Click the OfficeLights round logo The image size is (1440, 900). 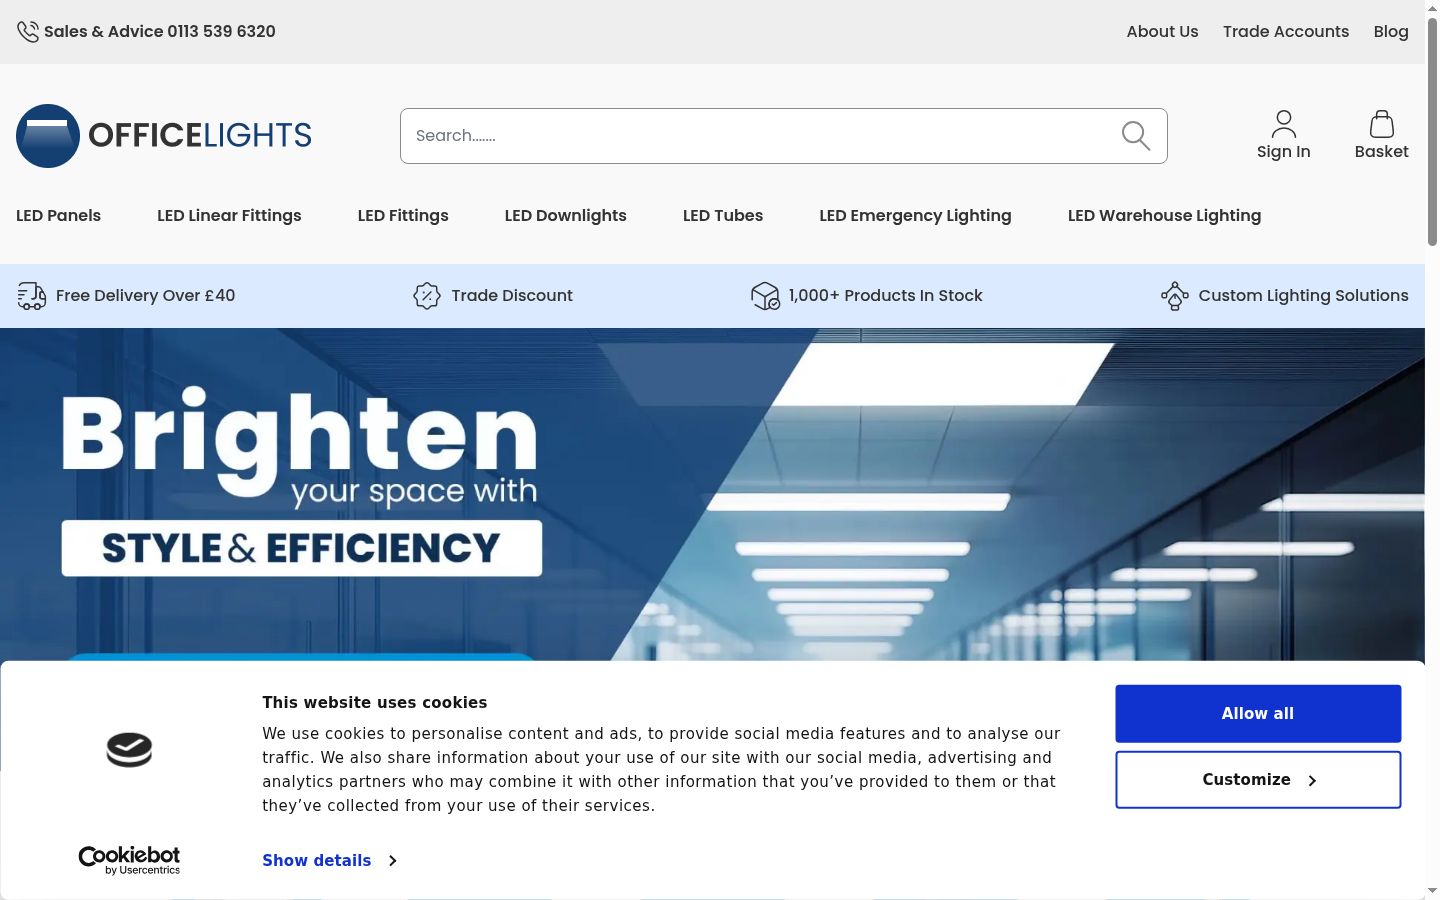click(x=48, y=136)
